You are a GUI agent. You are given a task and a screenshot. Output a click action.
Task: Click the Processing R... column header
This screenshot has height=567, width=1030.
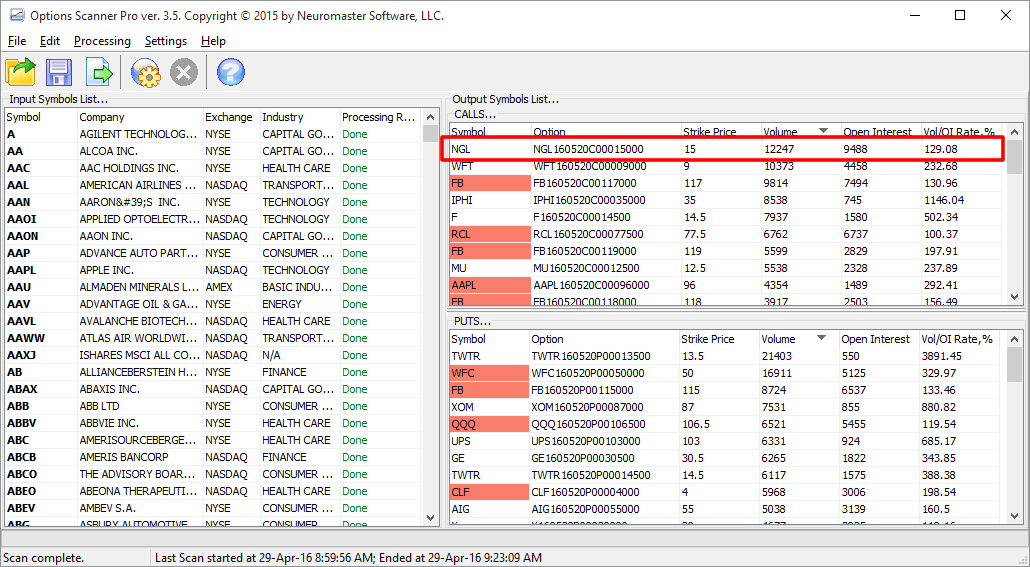pos(380,117)
